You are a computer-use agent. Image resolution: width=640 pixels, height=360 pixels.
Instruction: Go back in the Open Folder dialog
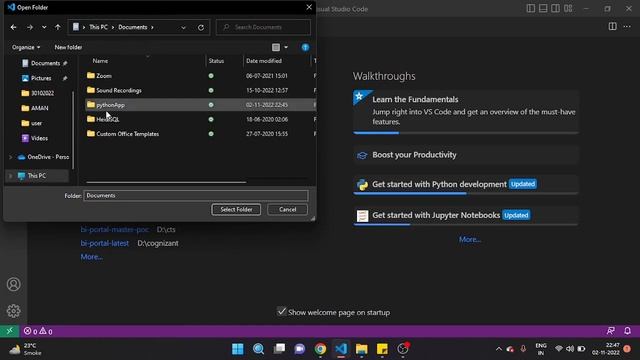pos(13,27)
